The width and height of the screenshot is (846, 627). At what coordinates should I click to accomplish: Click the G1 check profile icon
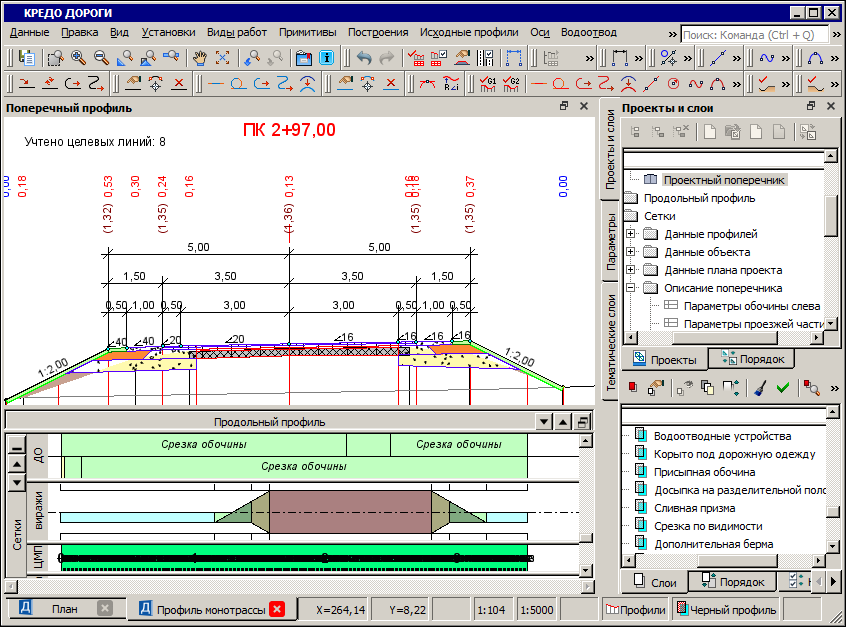click(x=487, y=84)
